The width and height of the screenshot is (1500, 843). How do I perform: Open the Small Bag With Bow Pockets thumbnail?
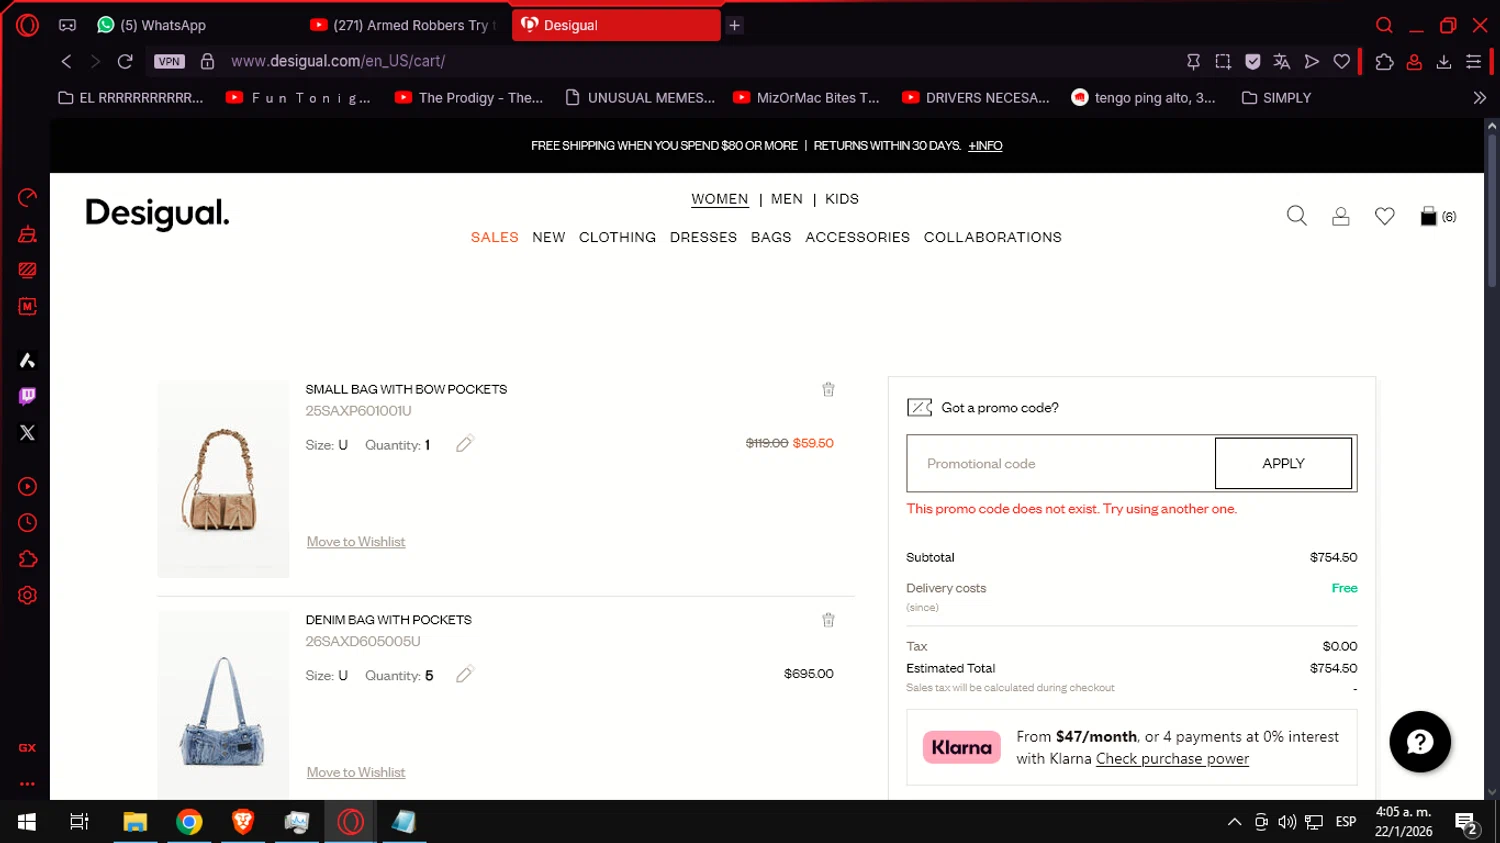tap(223, 479)
